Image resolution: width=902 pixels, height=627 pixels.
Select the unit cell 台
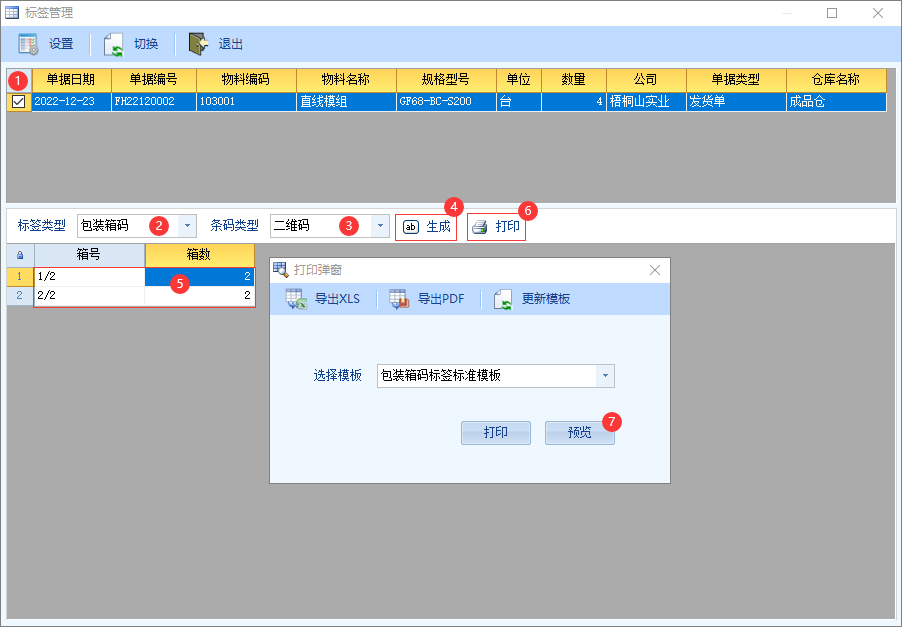519,102
